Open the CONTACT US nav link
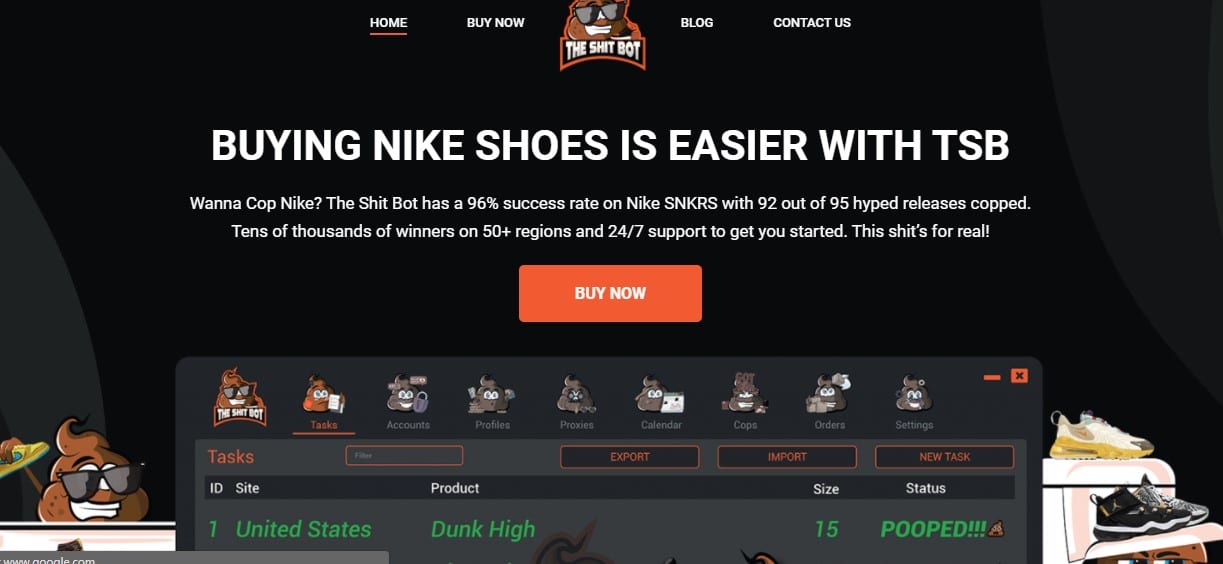The width and height of the screenshot is (1223, 564). point(812,22)
